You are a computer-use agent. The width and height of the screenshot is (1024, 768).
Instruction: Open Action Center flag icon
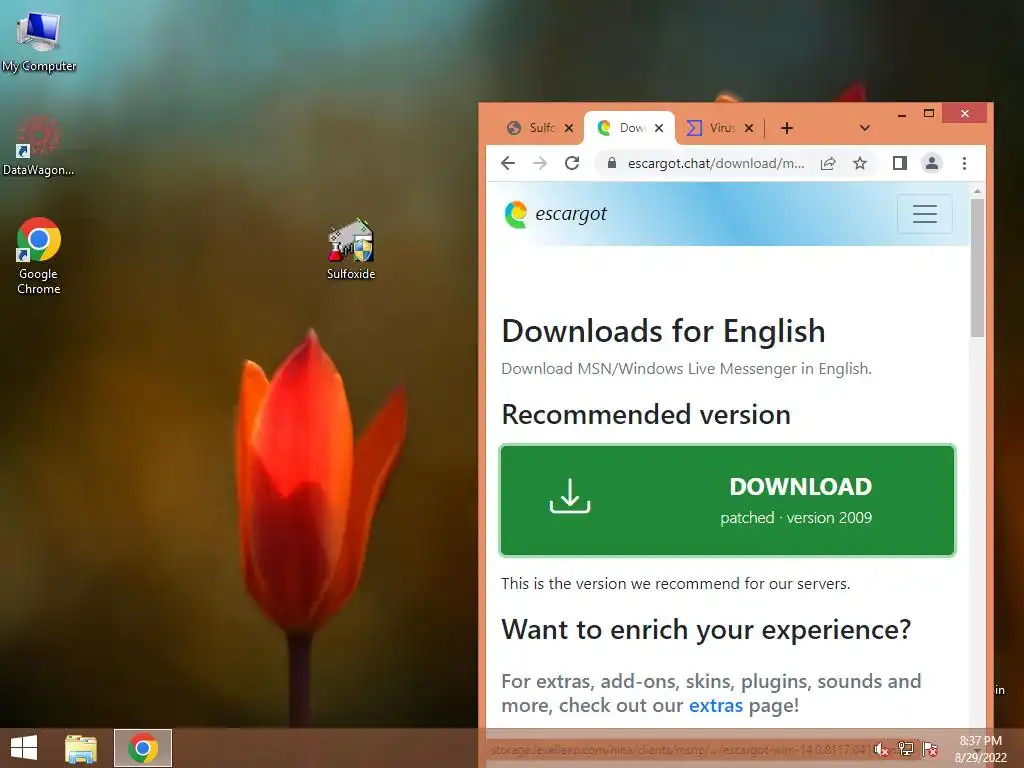tap(931, 749)
